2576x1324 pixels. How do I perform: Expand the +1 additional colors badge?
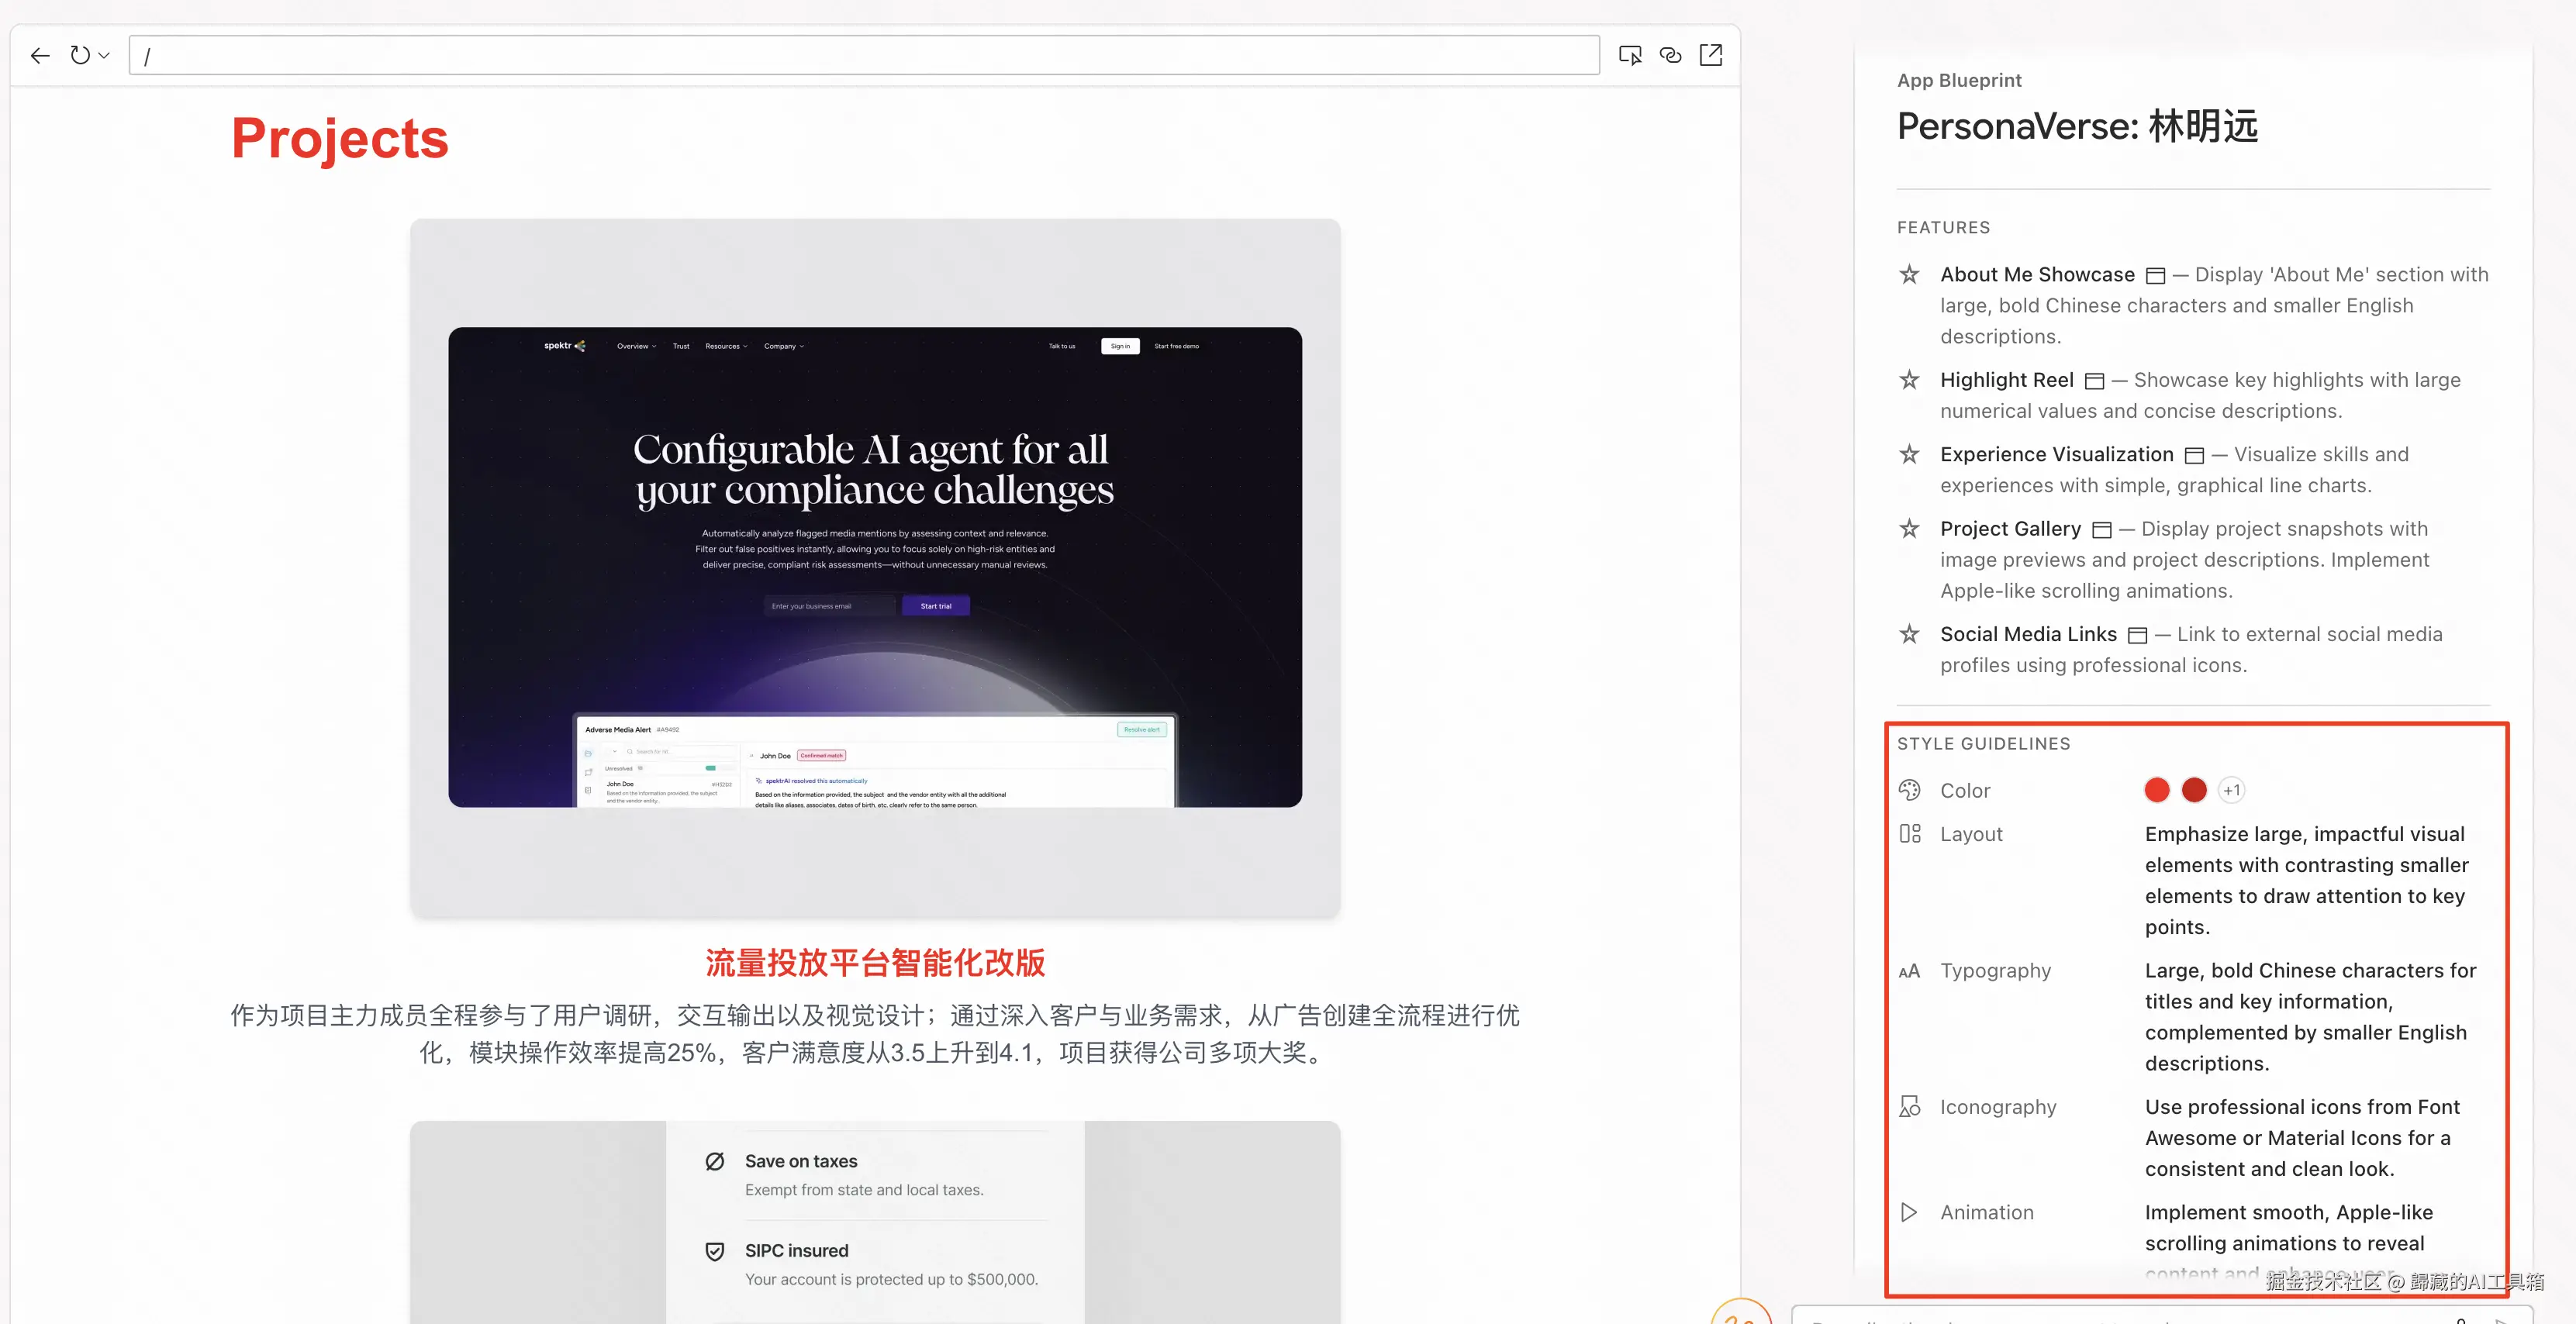pos(2231,790)
